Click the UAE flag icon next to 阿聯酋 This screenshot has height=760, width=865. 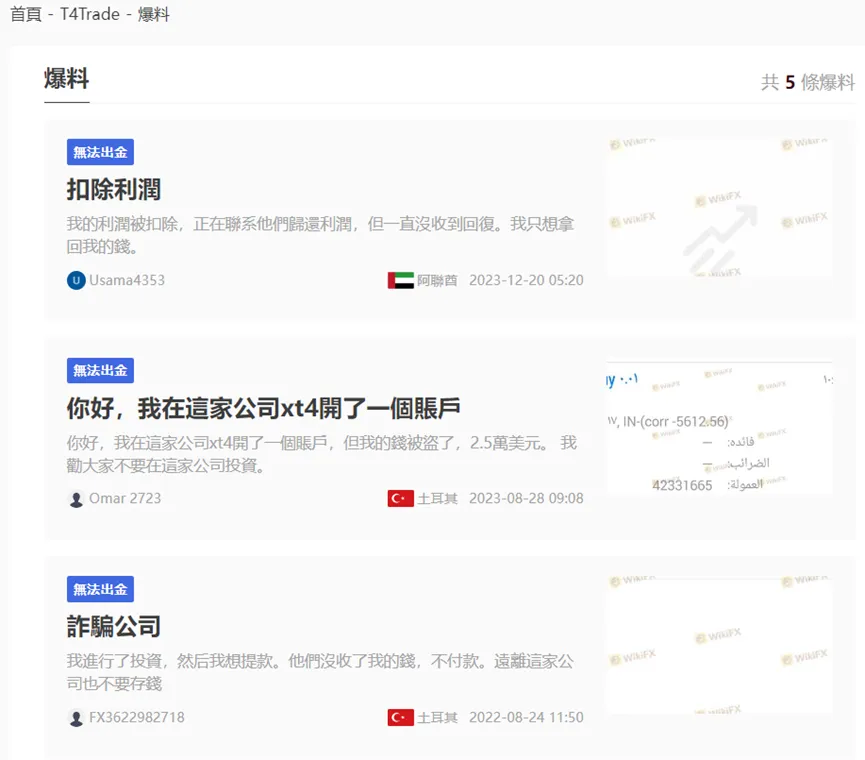[x=401, y=280]
